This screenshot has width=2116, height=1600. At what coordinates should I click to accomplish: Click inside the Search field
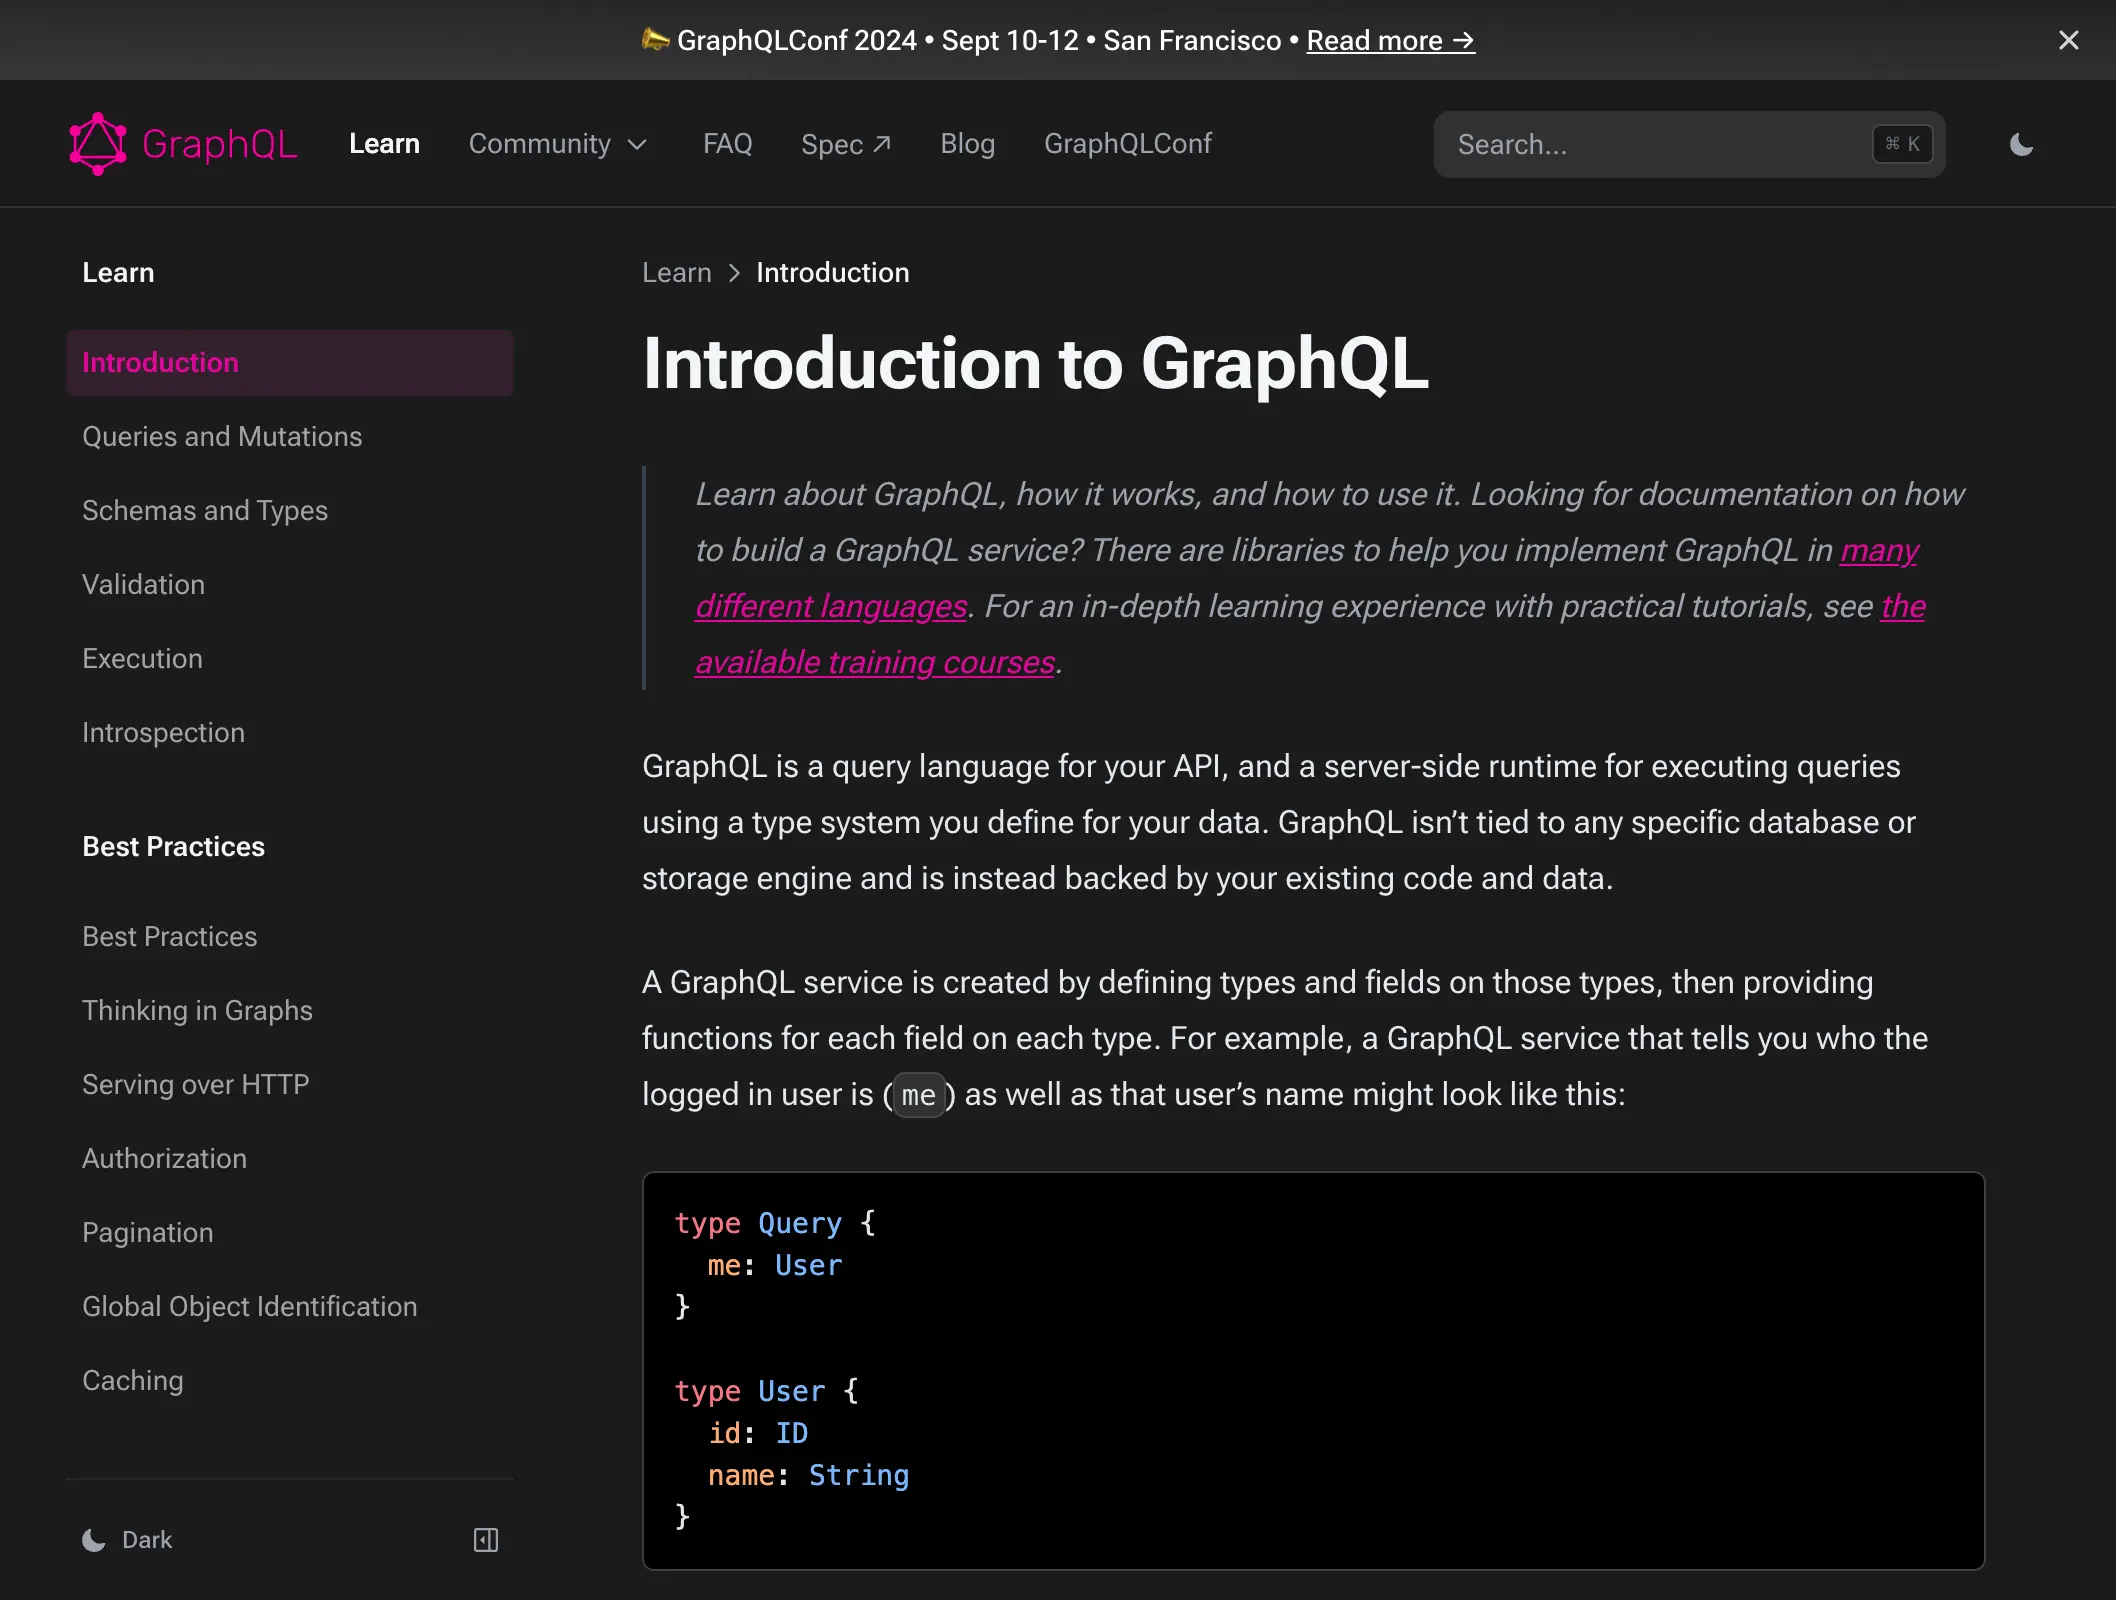pos(1650,144)
